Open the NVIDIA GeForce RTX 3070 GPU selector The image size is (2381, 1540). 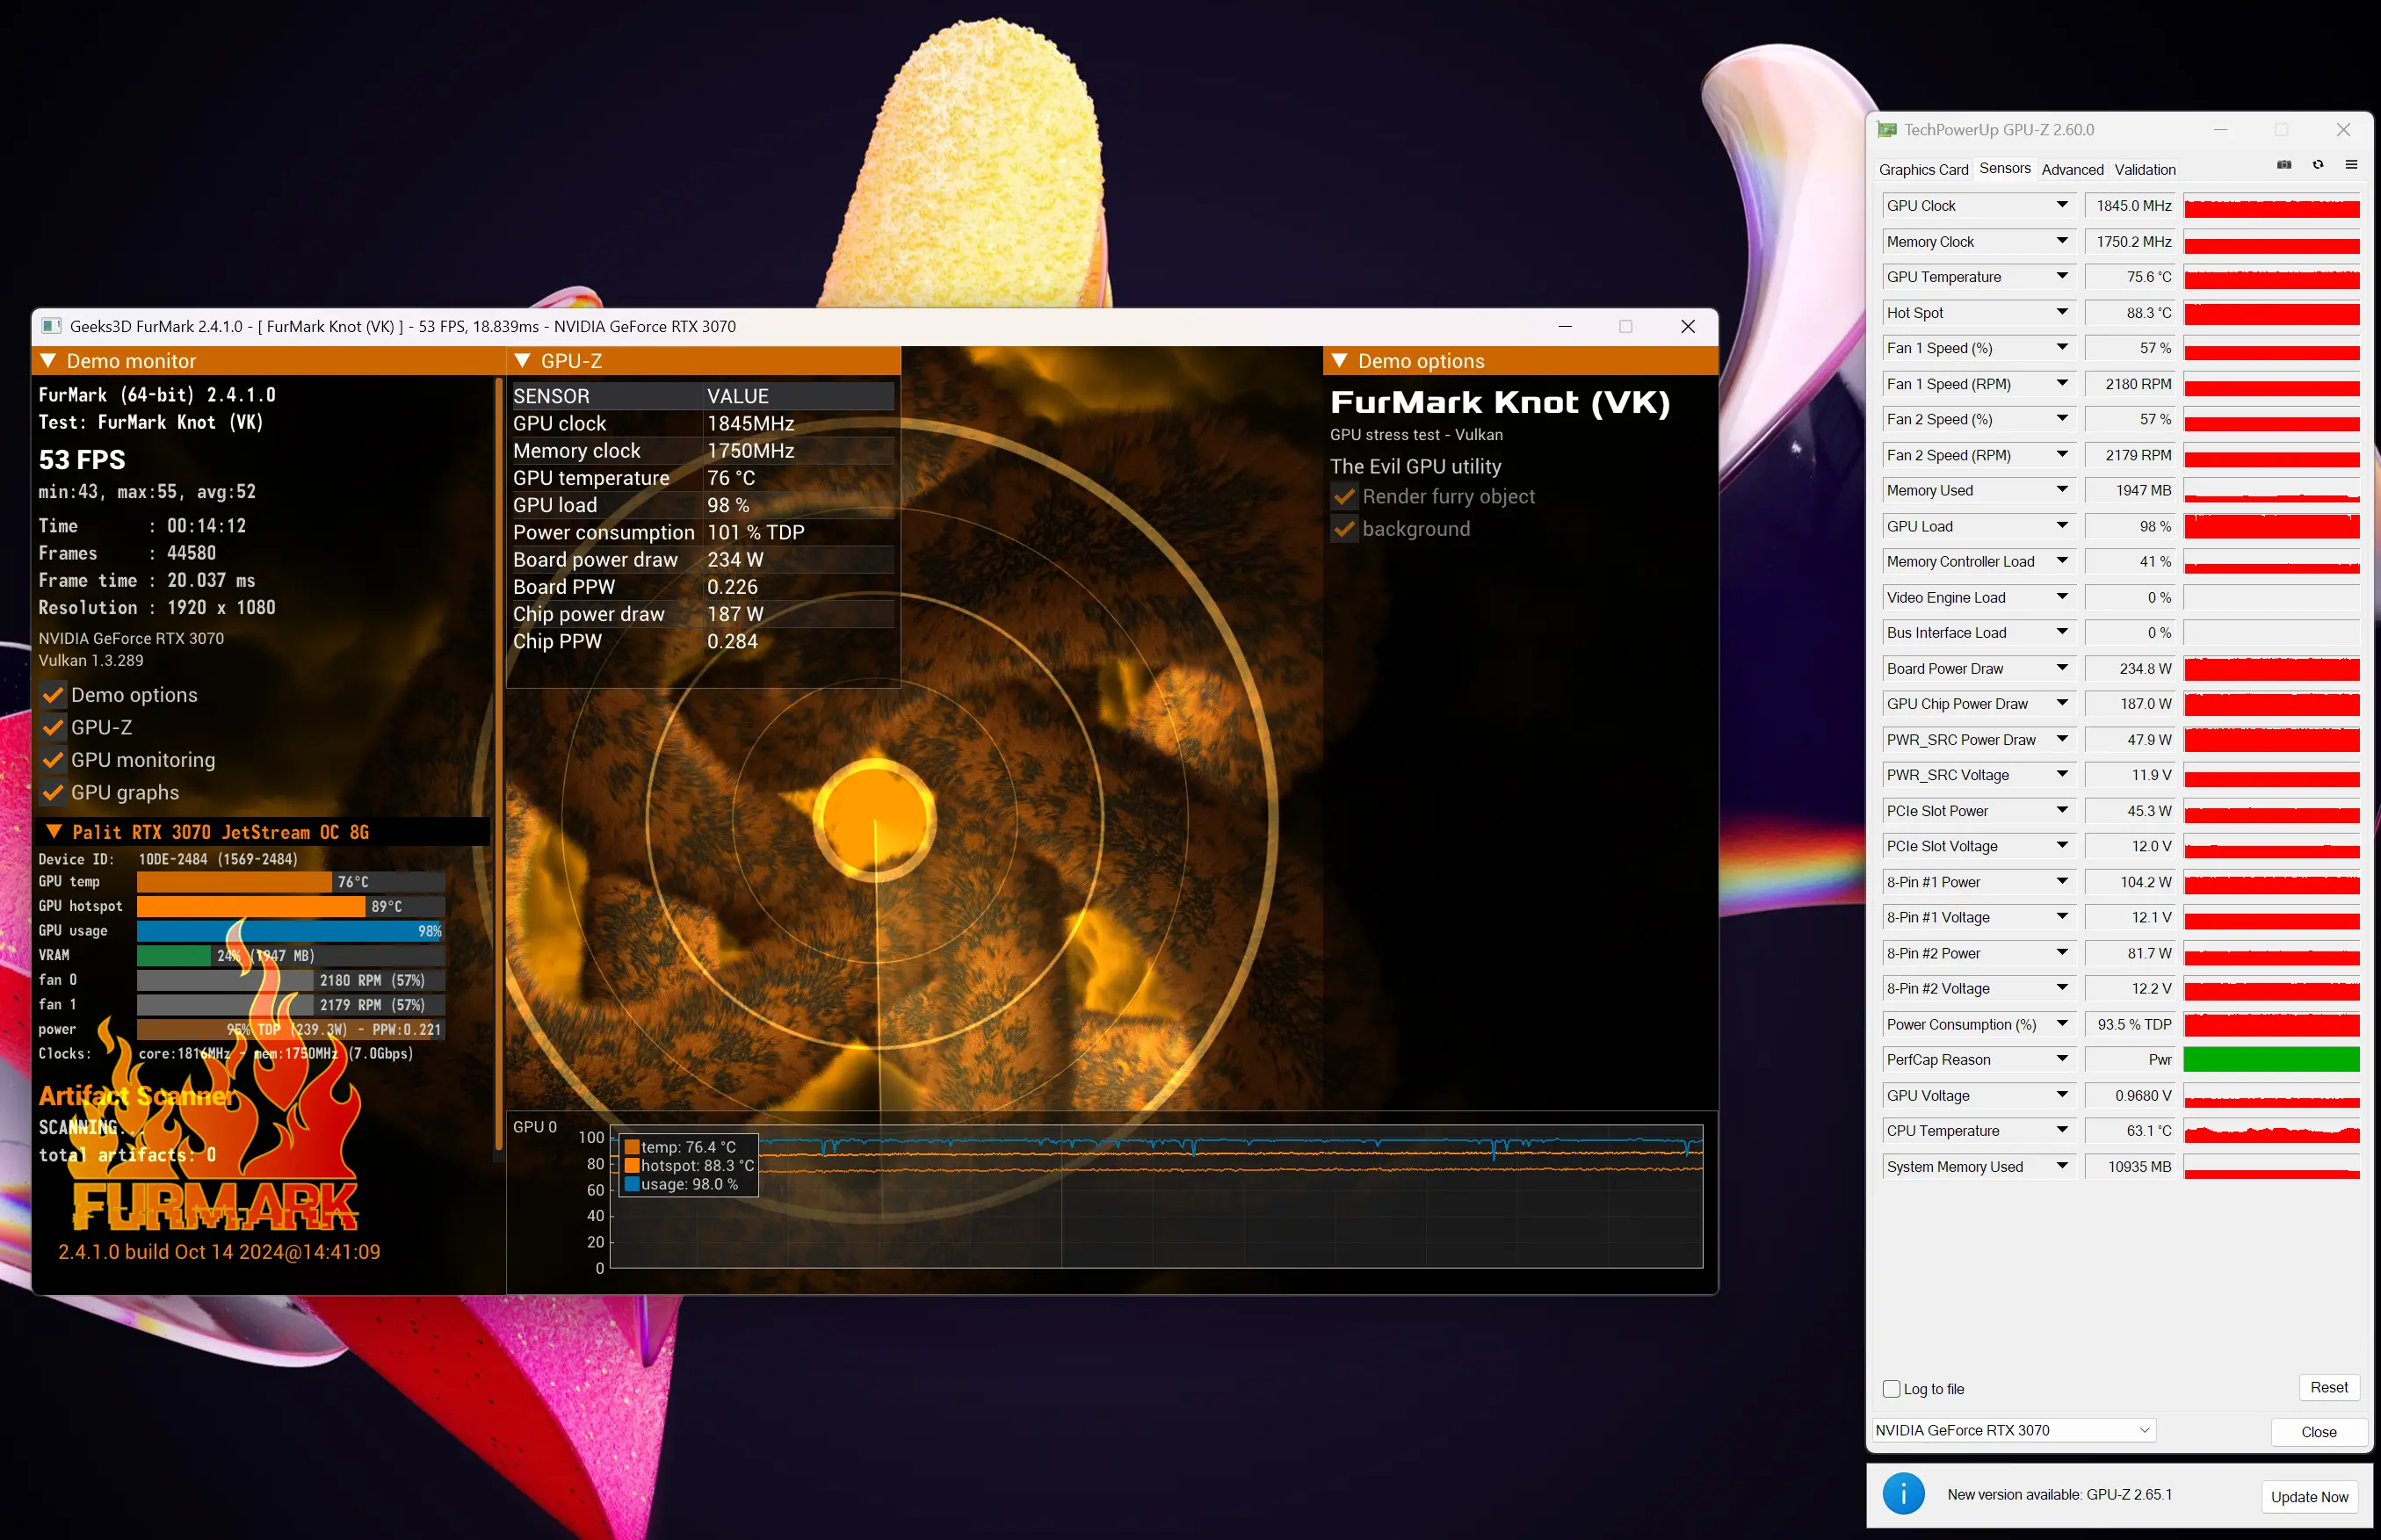[x=2013, y=1430]
